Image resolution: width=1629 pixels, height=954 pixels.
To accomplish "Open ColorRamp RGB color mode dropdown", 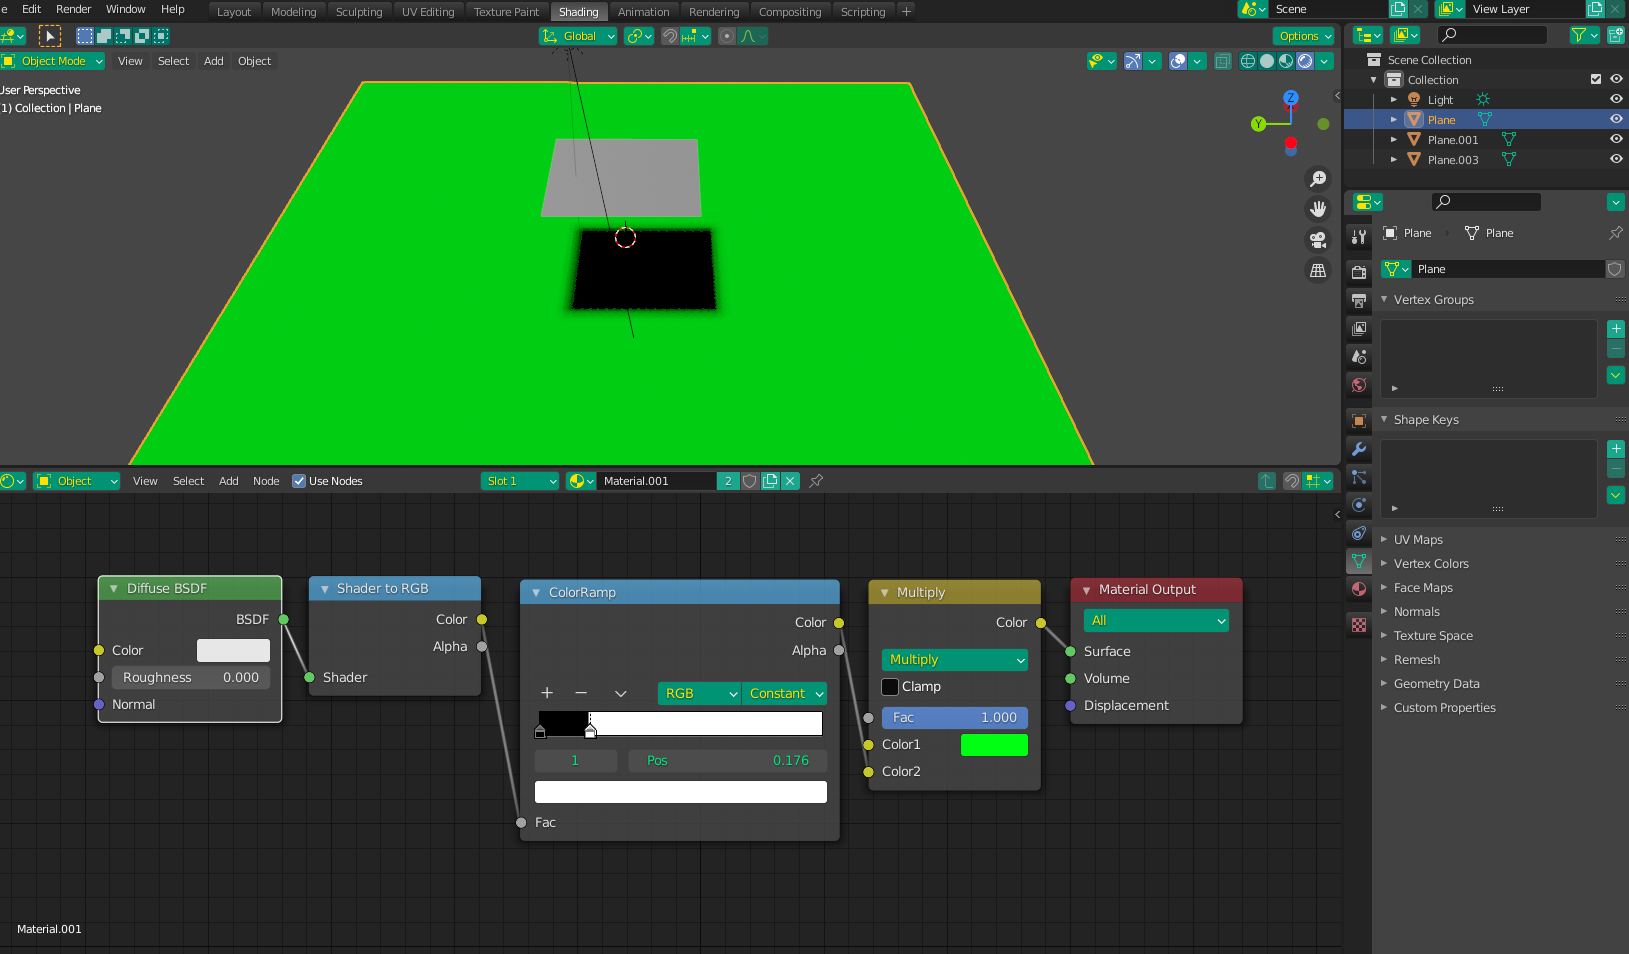I will (699, 694).
